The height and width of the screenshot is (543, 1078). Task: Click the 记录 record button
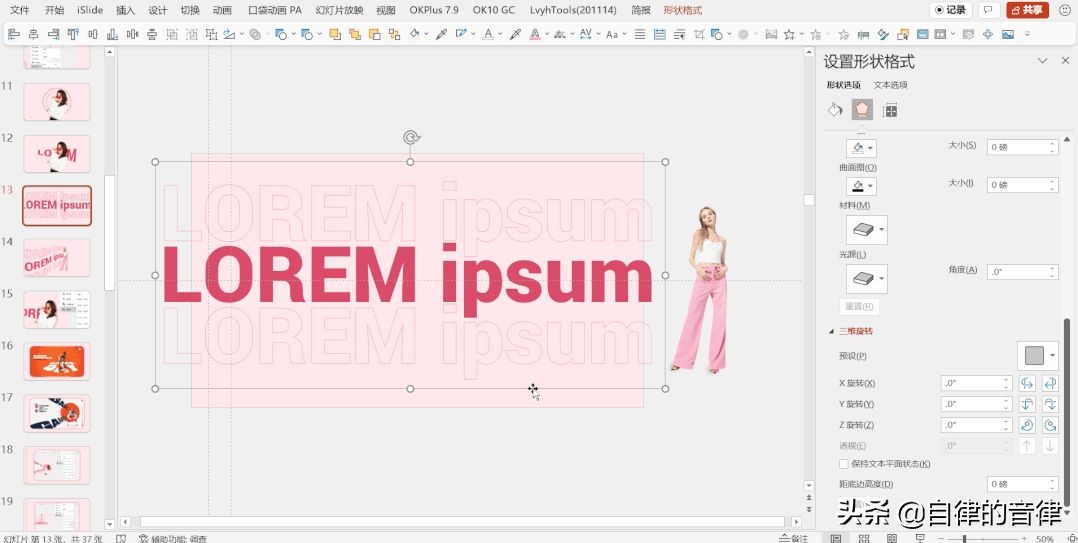click(x=951, y=10)
